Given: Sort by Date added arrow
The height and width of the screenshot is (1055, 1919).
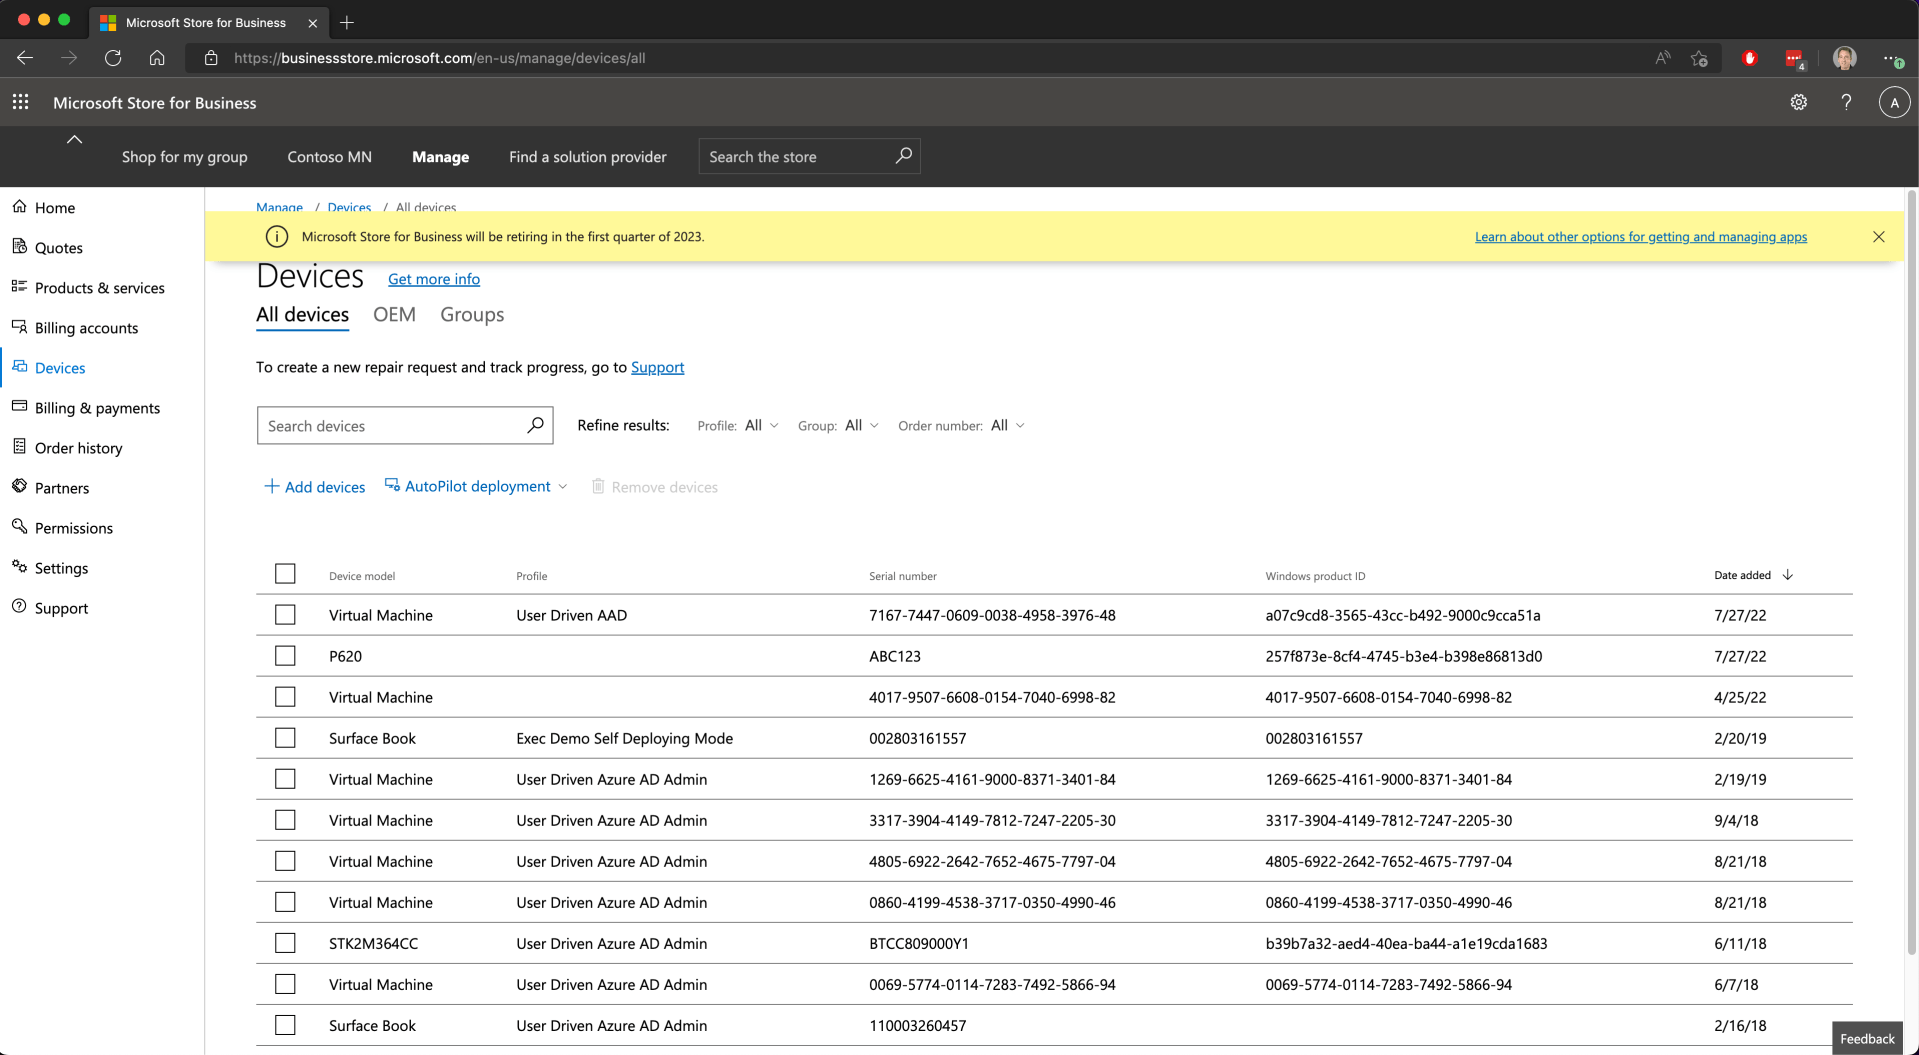Looking at the screenshot, I should 1787,575.
